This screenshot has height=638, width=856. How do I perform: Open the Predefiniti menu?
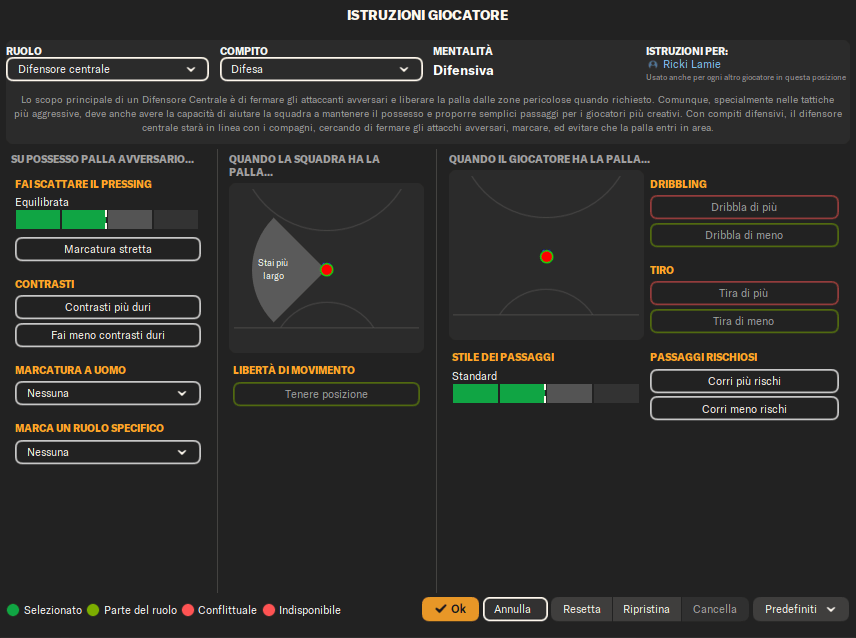800,609
